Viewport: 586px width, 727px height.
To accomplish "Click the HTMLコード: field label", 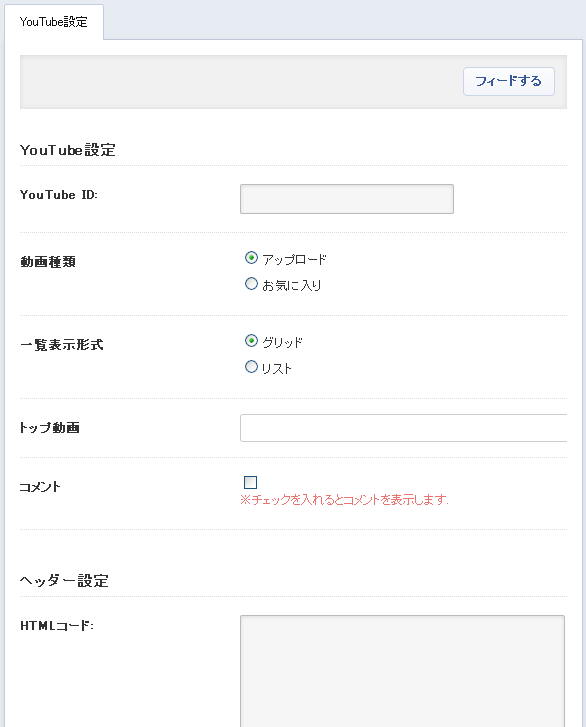I will click(x=57, y=626).
